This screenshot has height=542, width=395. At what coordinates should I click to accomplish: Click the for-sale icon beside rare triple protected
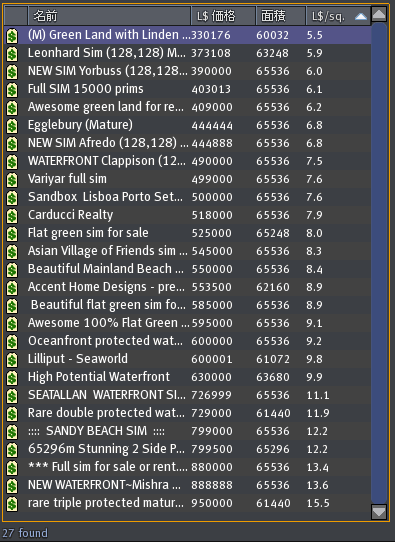(x=12, y=504)
